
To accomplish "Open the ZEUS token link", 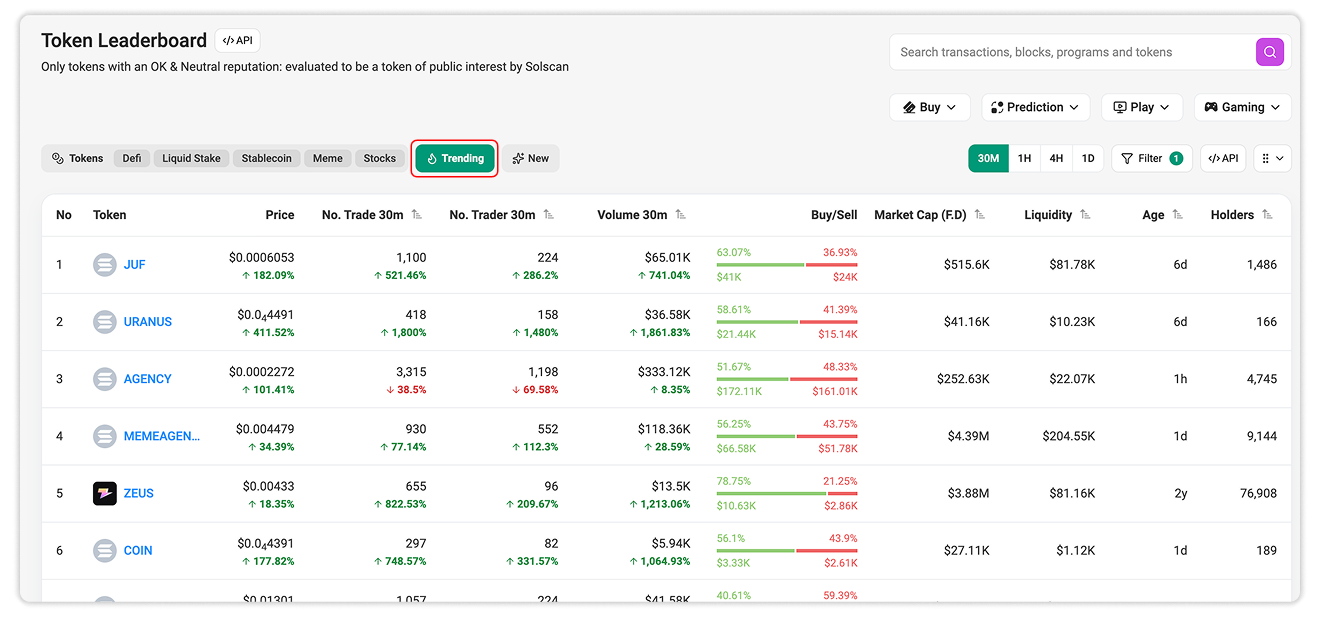I will [139, 493].
